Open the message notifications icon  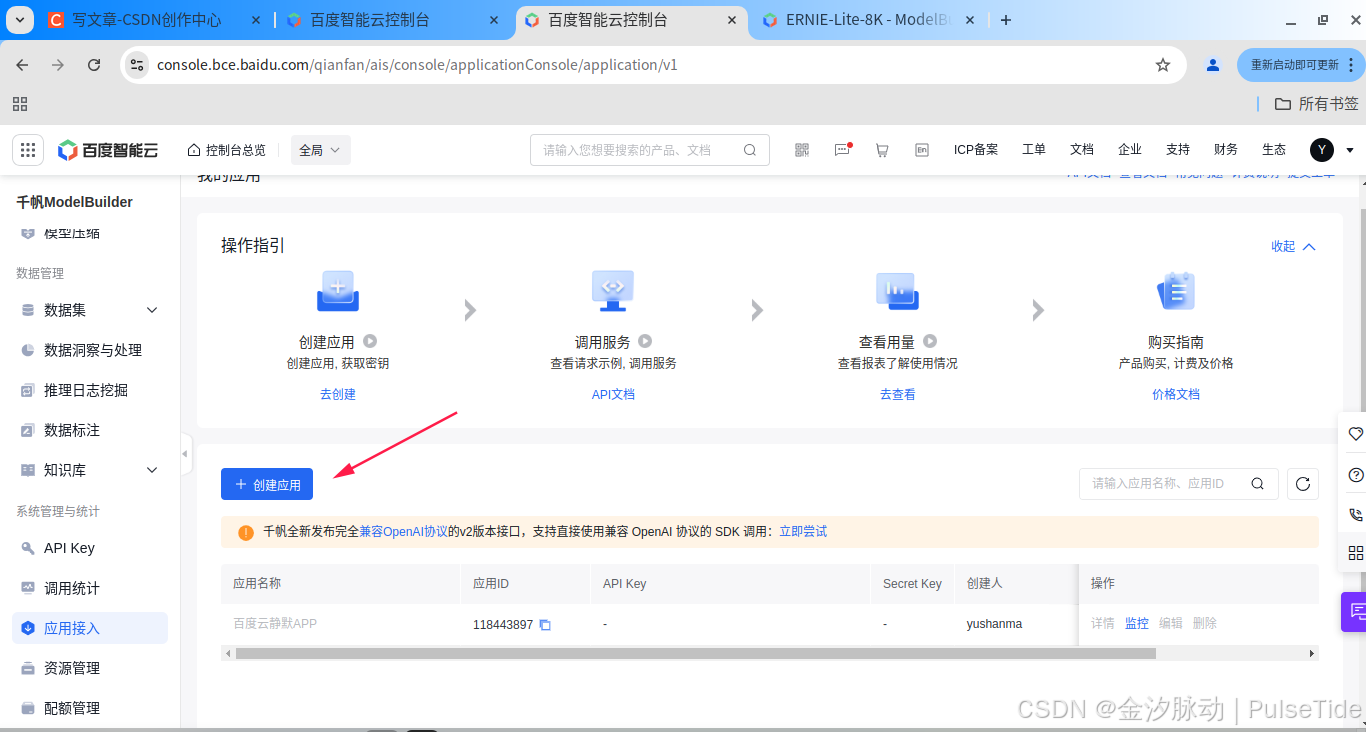(x=842, y=150)
